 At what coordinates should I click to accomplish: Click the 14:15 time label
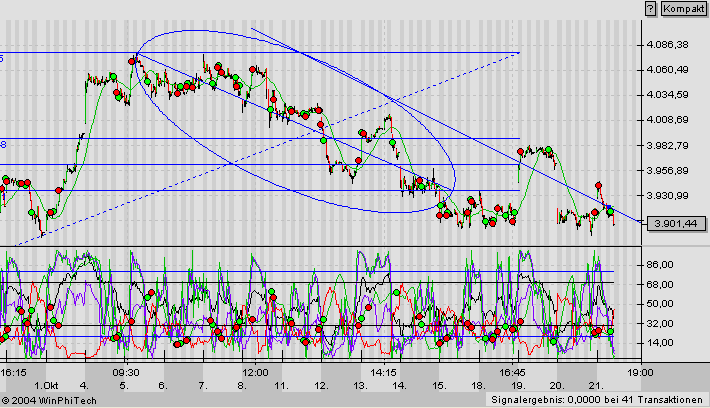(384, 373)
